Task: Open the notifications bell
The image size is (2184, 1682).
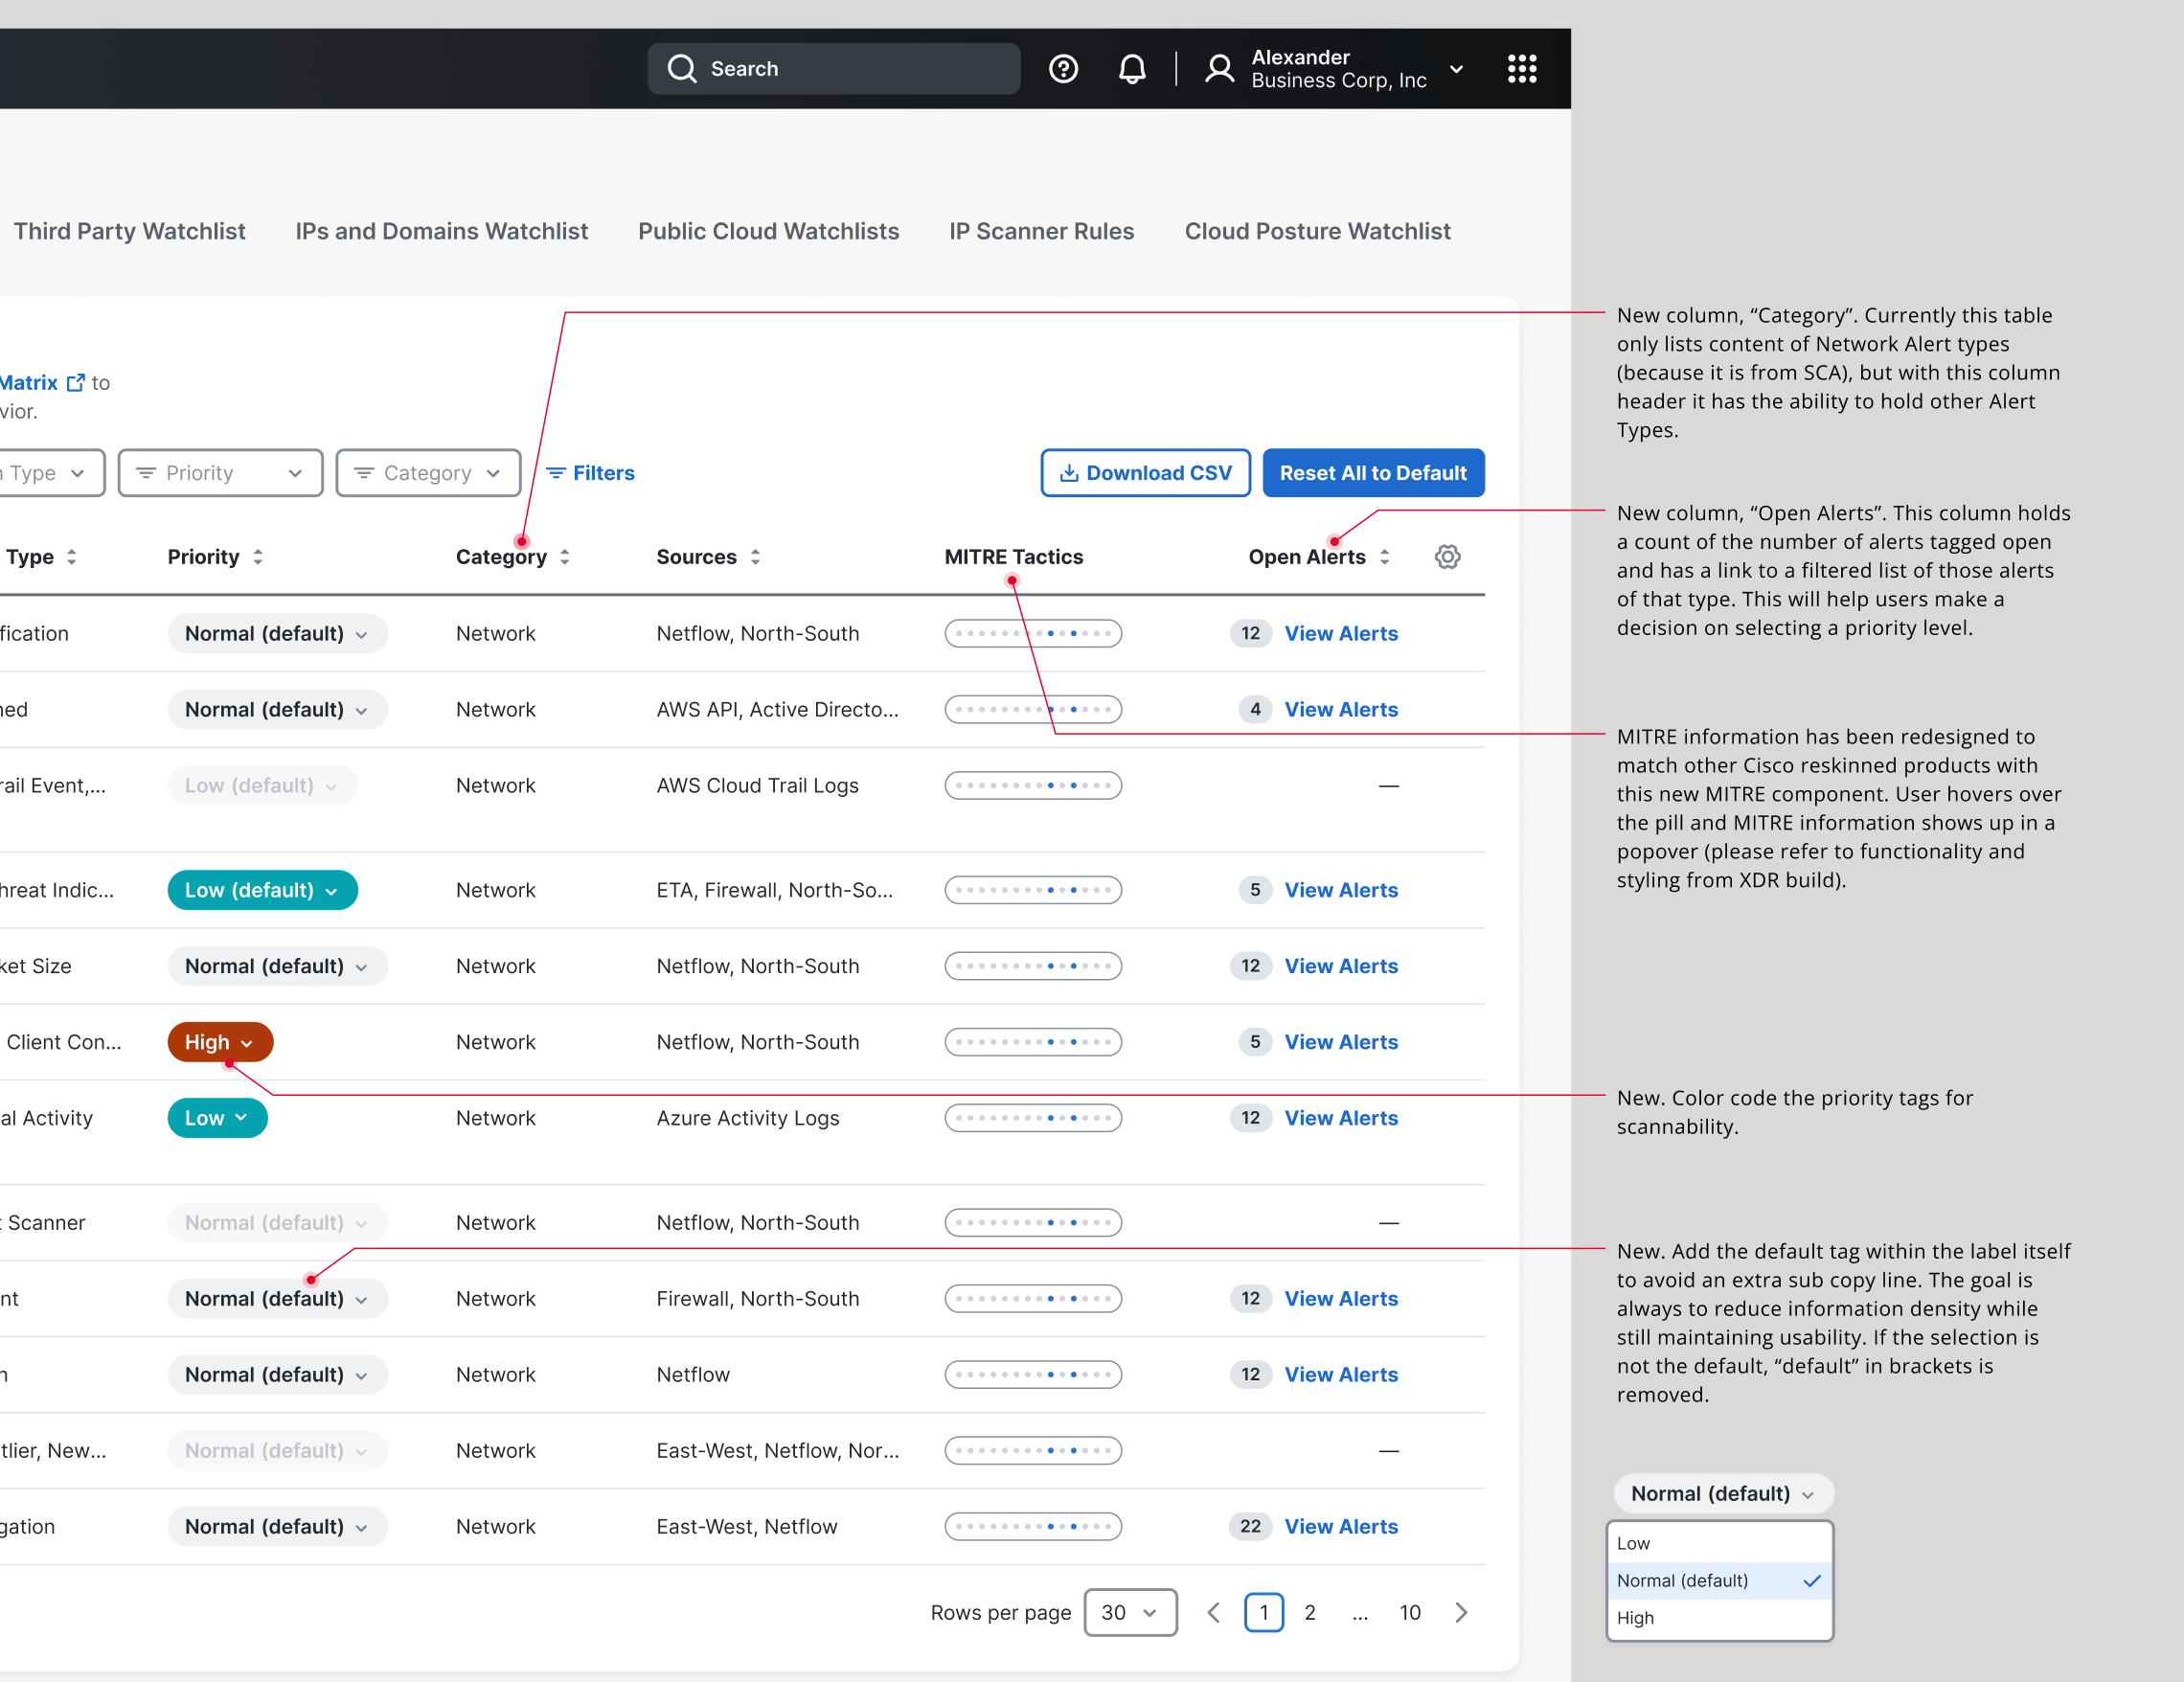Action: point(1131,69)
